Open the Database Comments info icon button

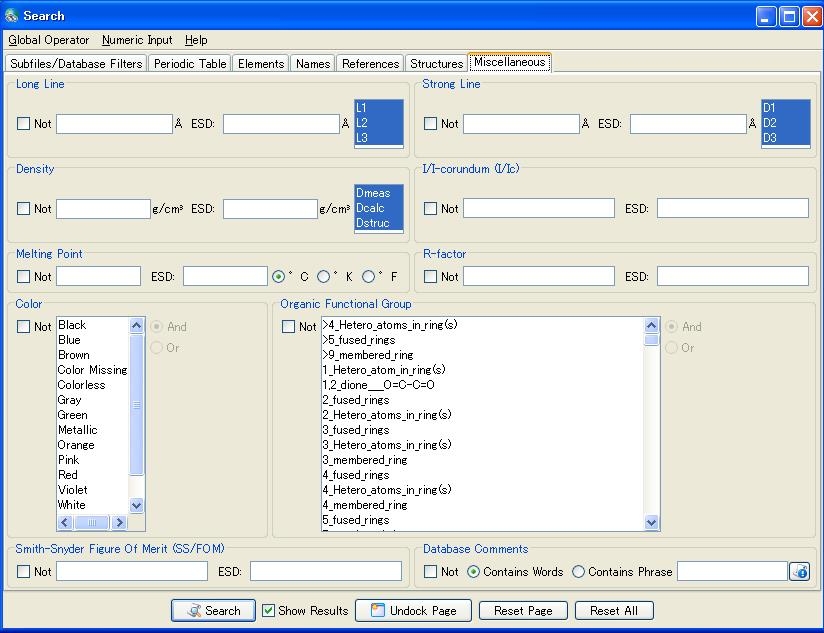tap(800, 571)
